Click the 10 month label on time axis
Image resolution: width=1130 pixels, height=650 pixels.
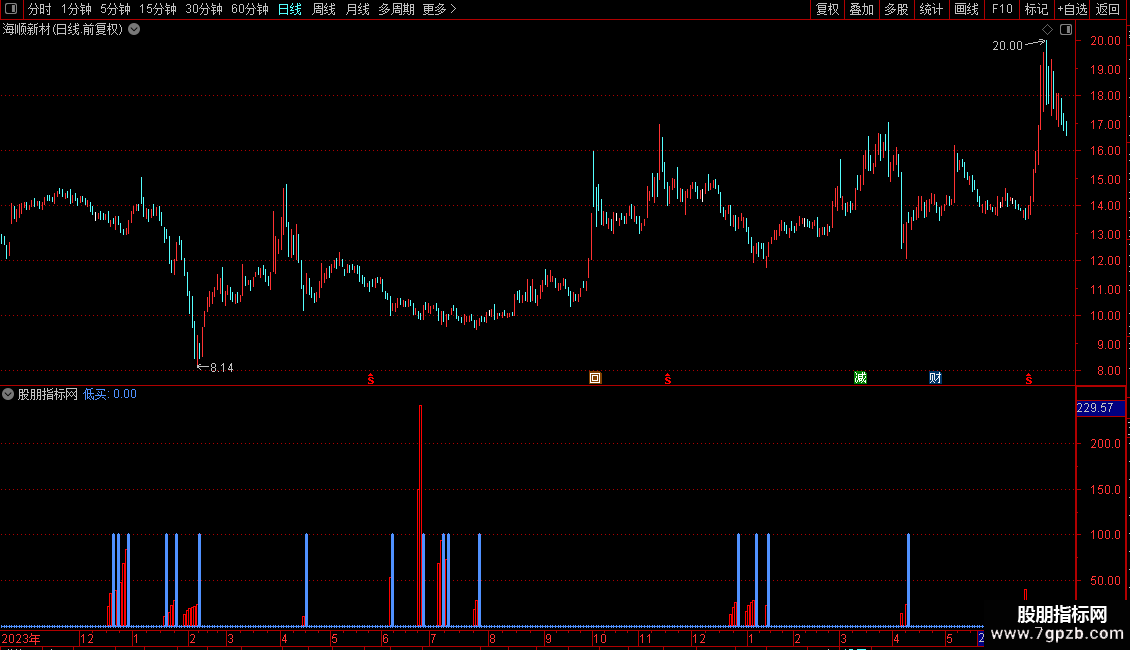(599, 638)
